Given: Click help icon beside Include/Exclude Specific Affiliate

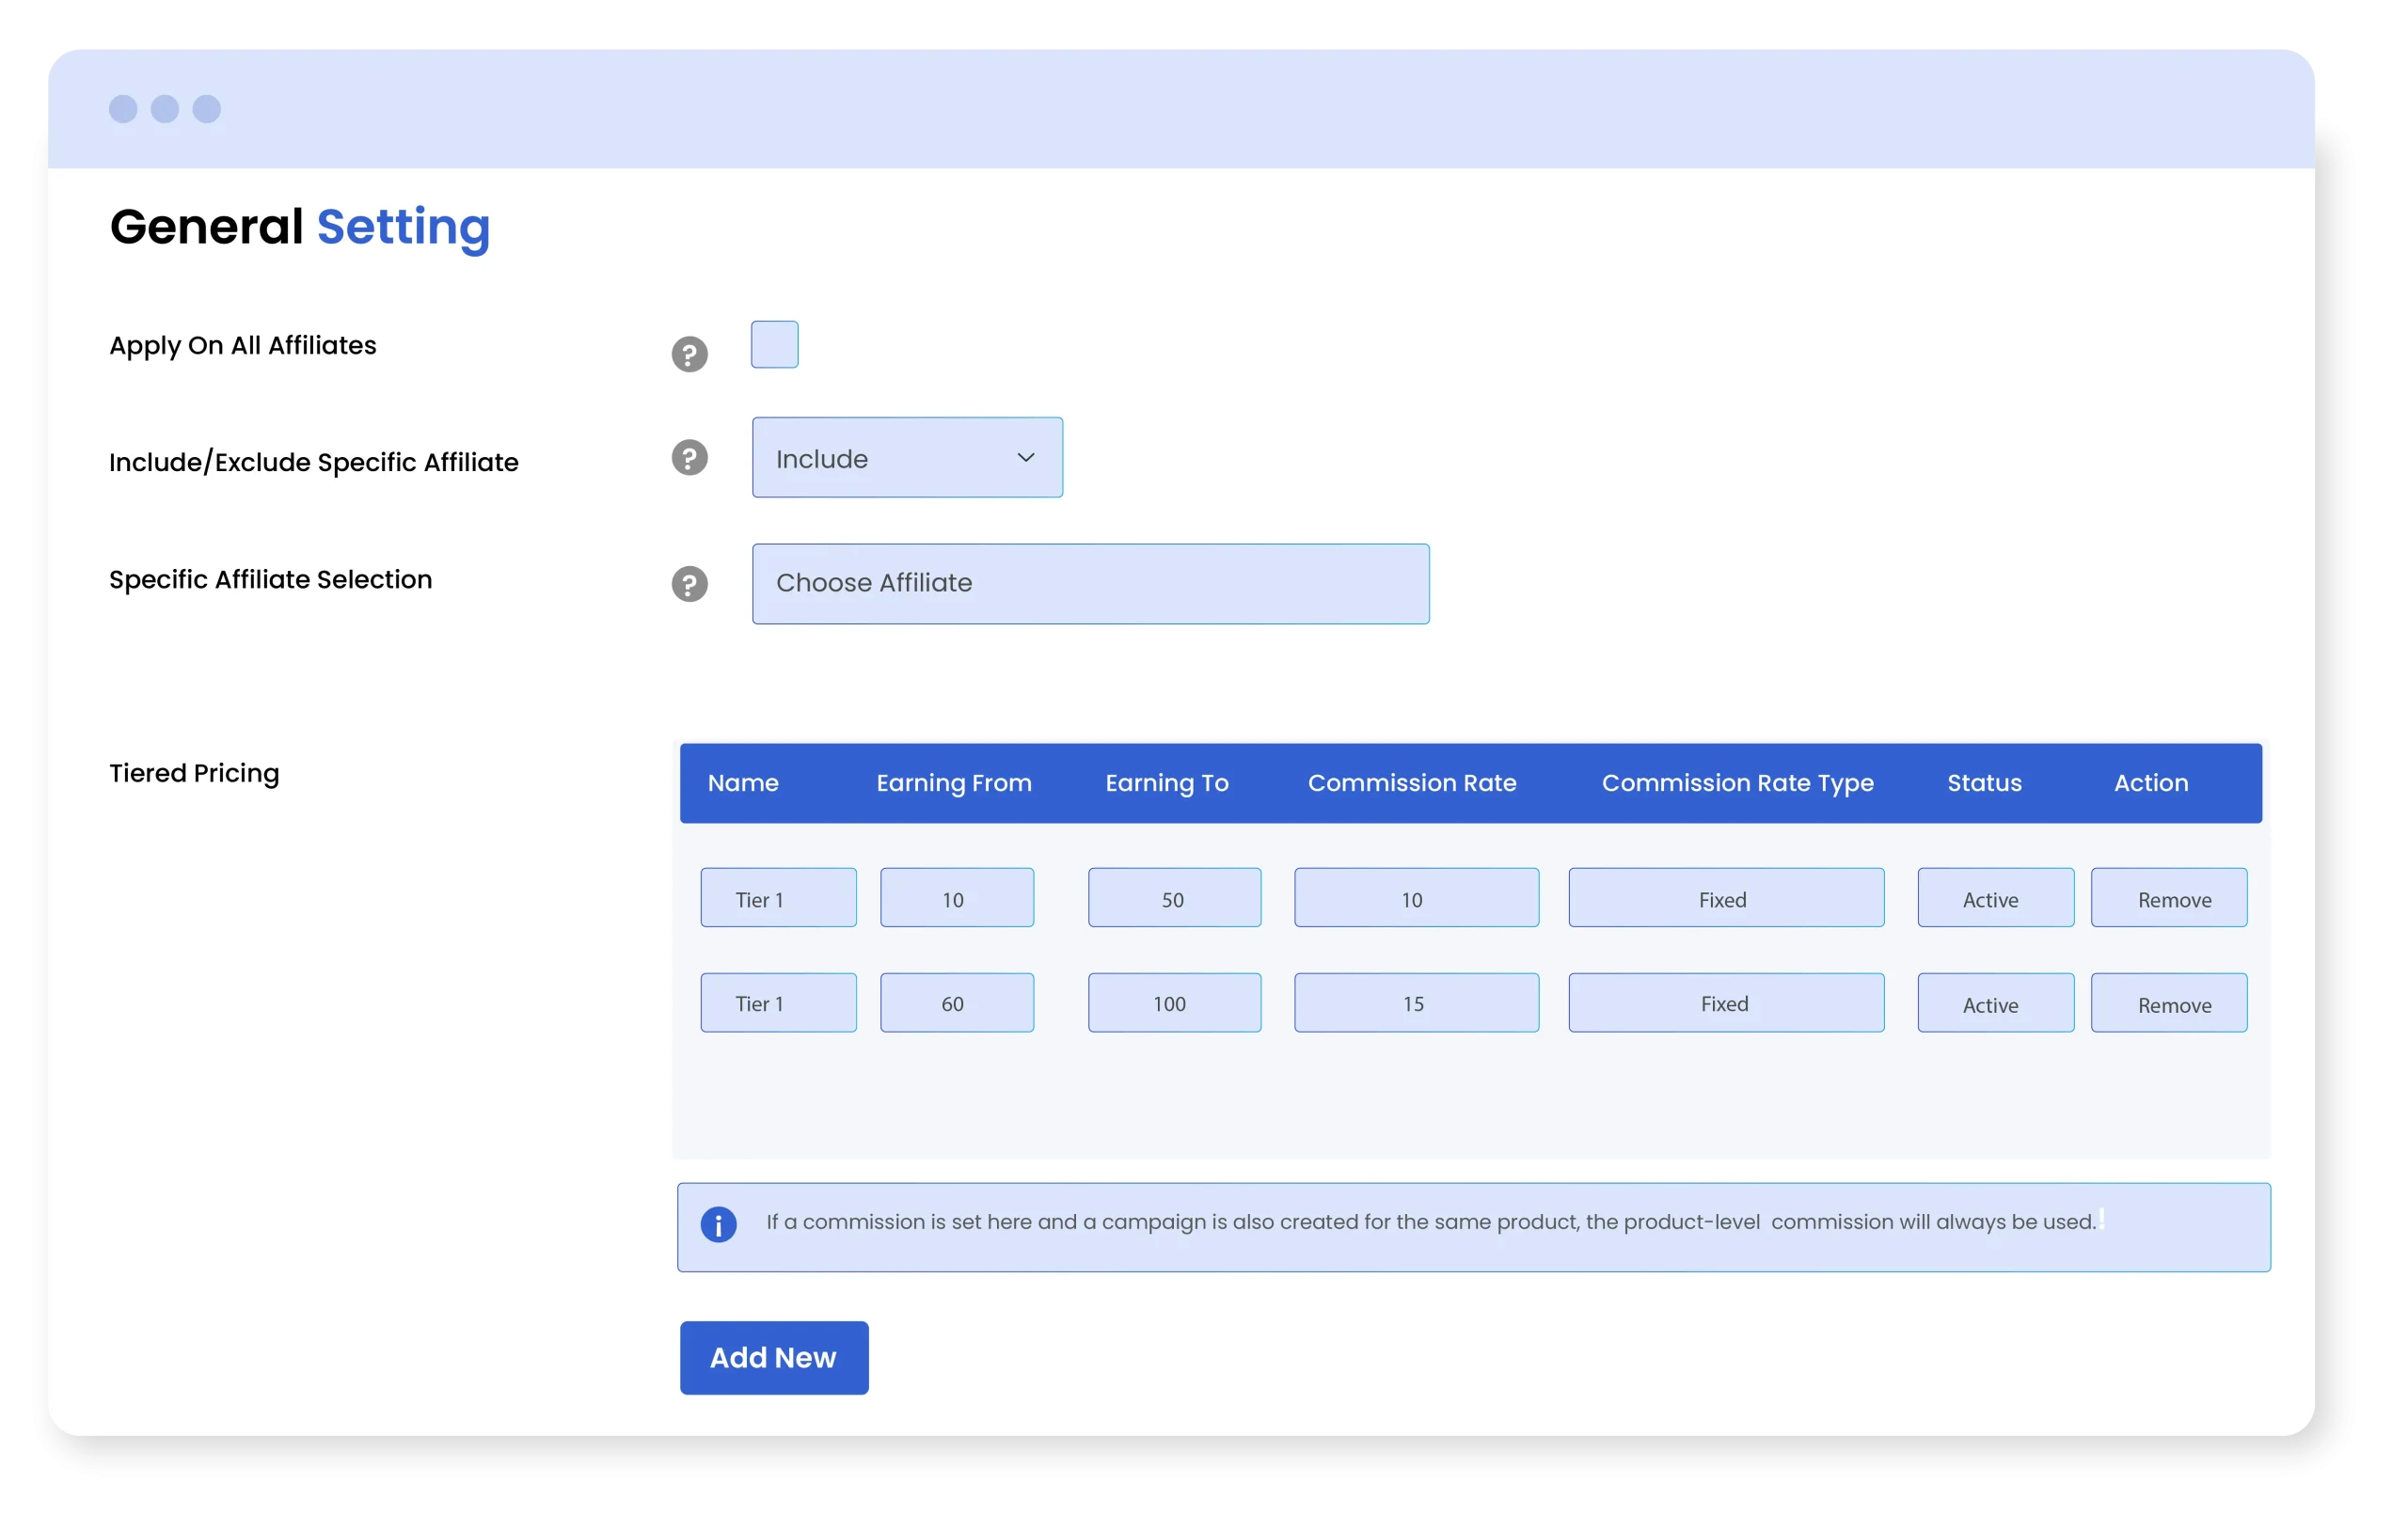Looking at the screenshot, I should click(689, 458).
